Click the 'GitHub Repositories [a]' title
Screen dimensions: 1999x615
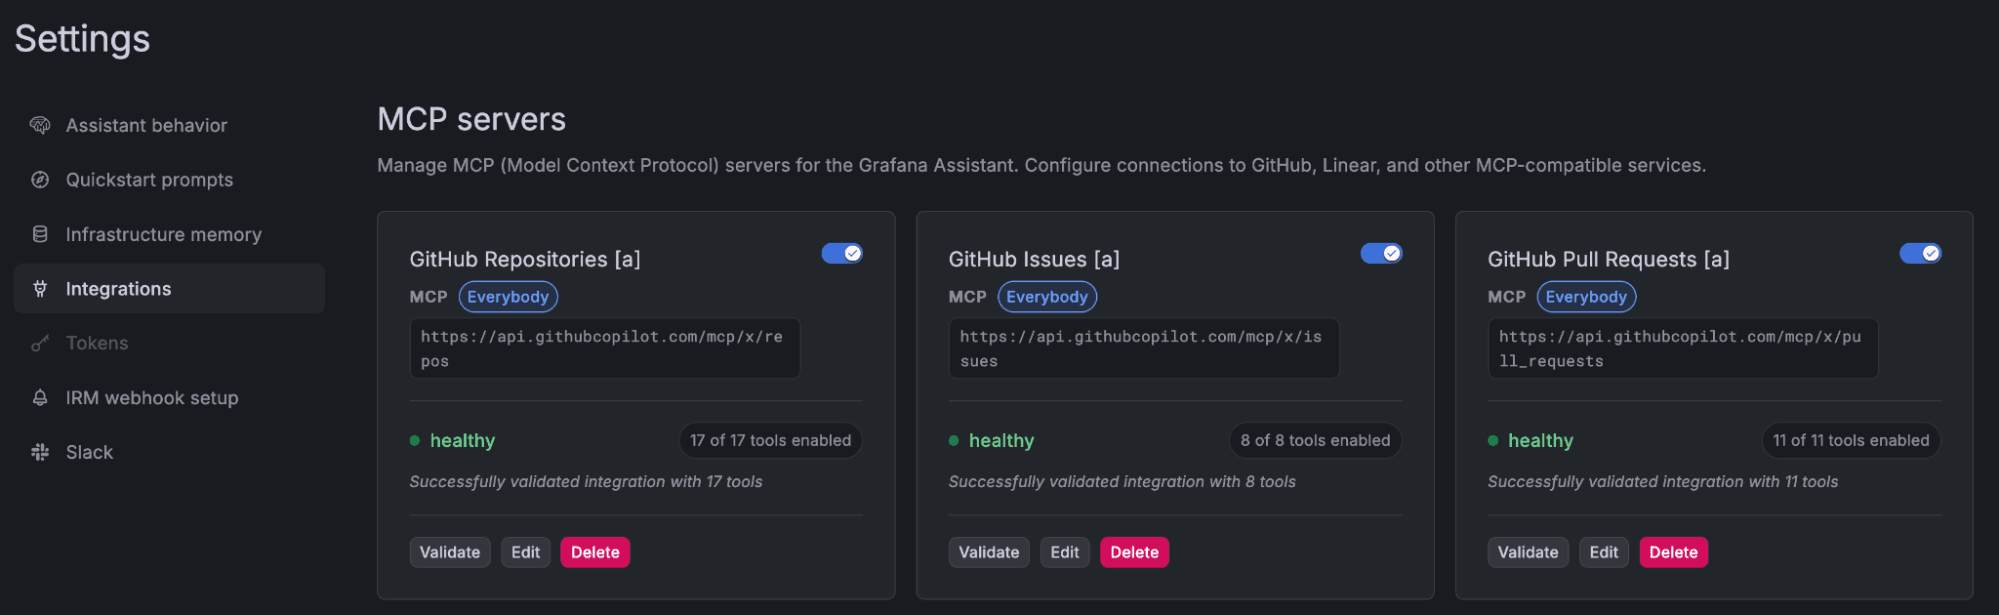pos(525,259)
